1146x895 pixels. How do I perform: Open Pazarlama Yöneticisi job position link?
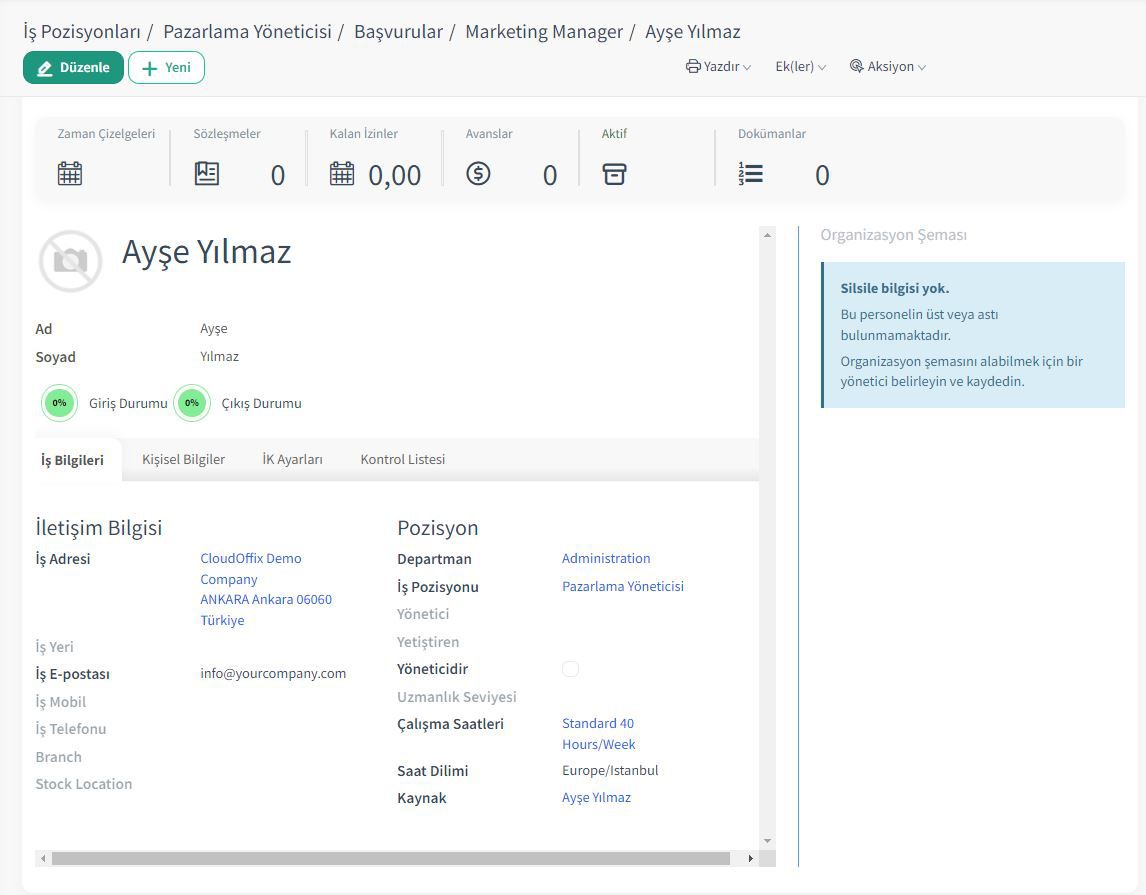pos(623,586)
